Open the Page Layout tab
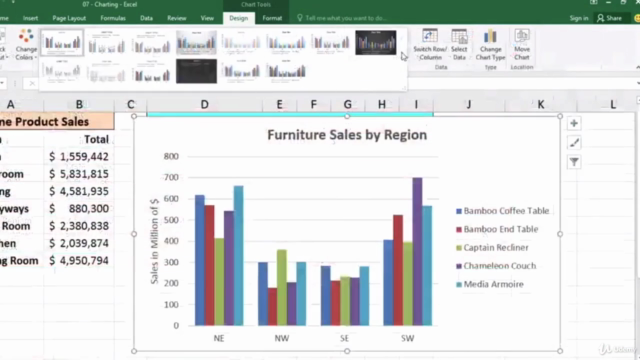The image size is (640, 360). coord(69,18)
